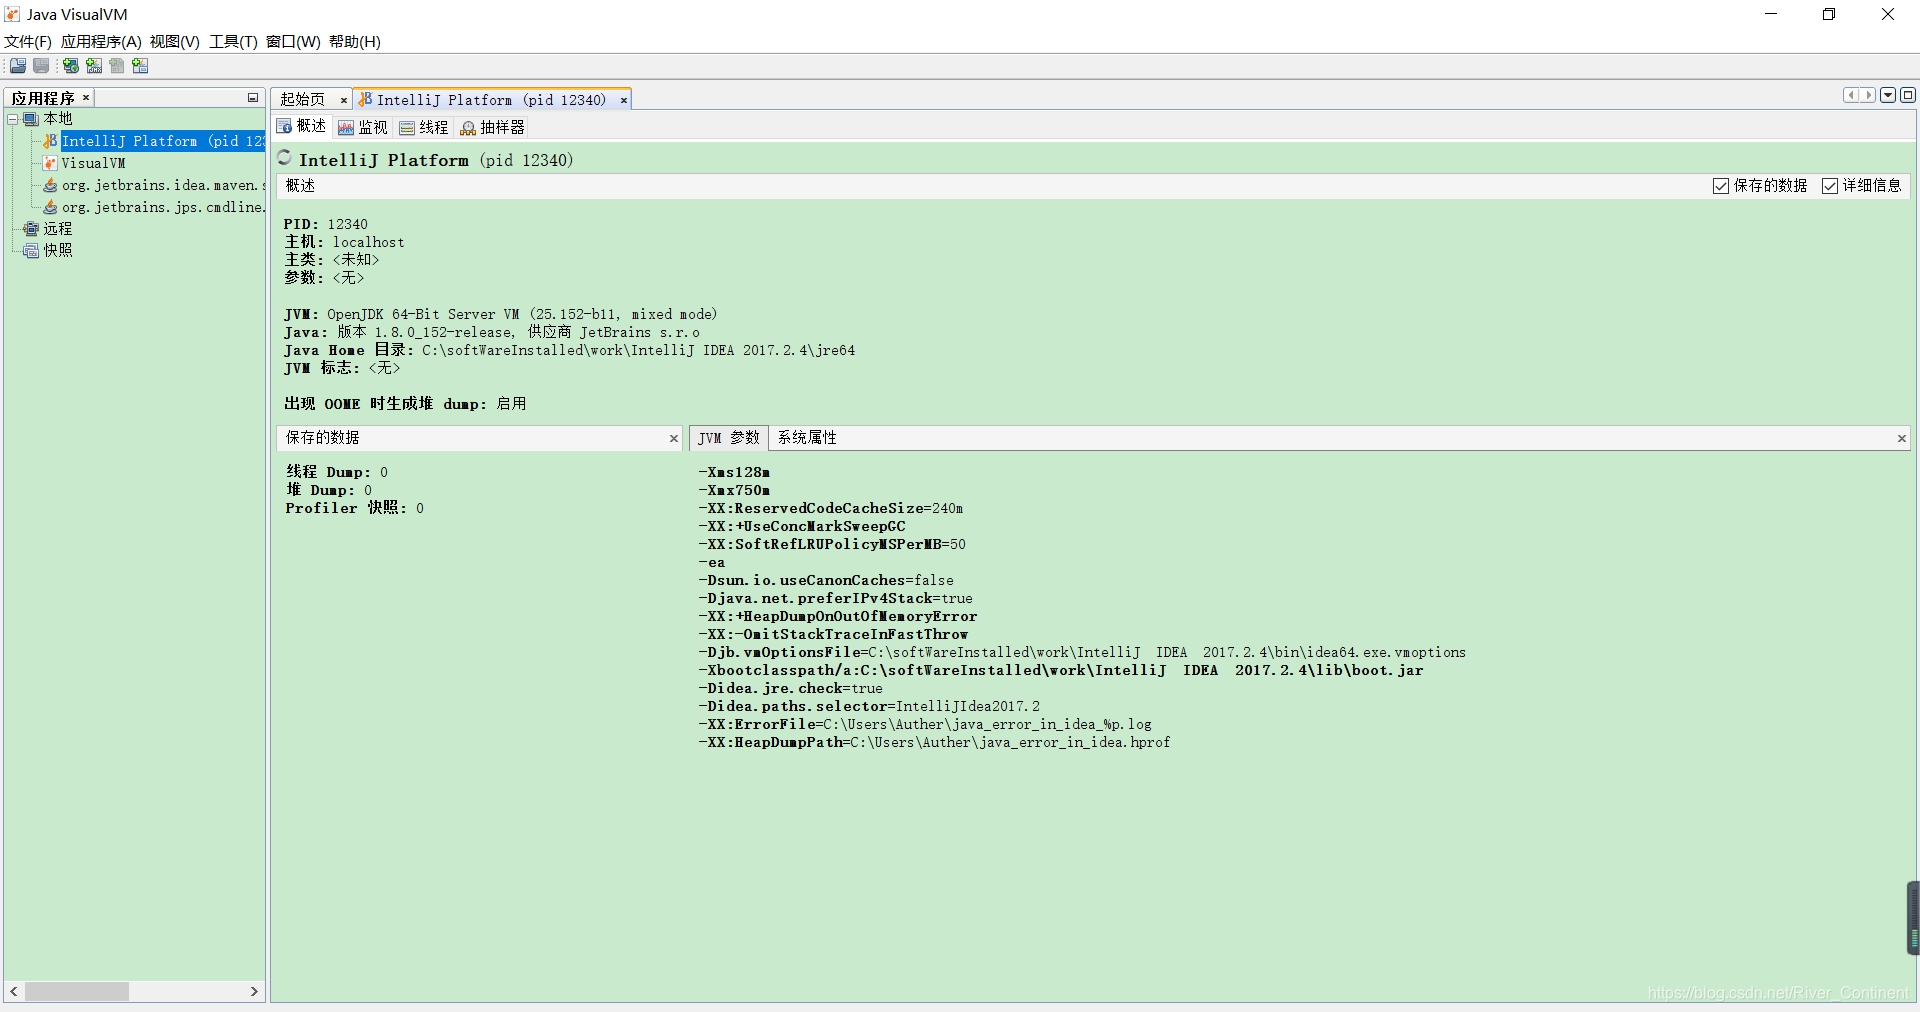Viewport: 1920px width, 1012px height.
Task: Switch to the JVM 参数 tab
Action: (729, 438)
